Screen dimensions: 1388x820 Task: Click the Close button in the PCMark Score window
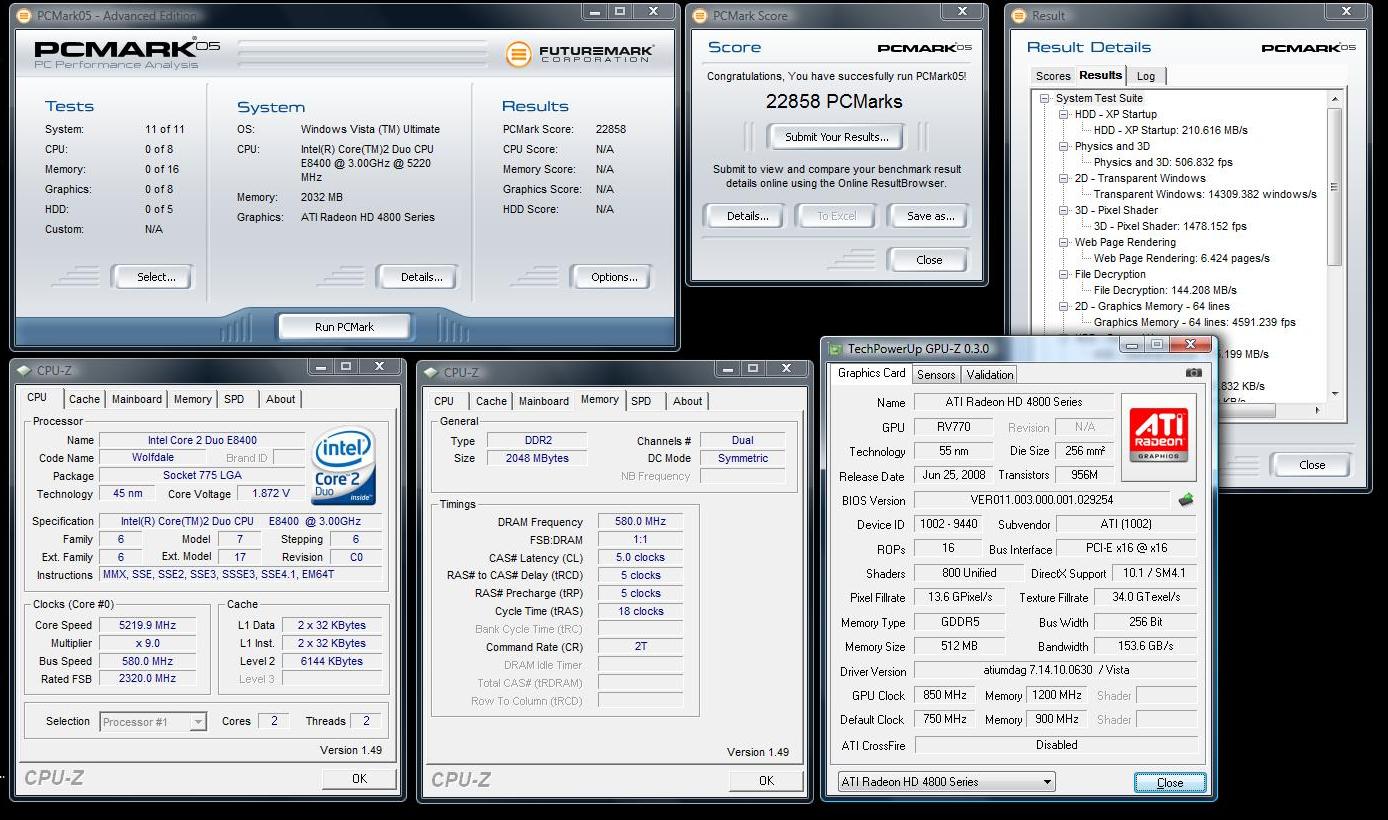click(x=929, y=260)
